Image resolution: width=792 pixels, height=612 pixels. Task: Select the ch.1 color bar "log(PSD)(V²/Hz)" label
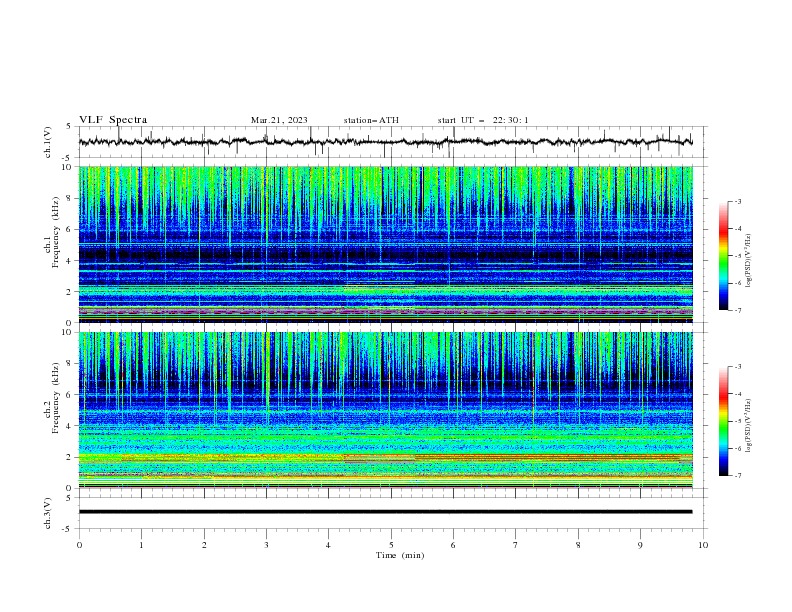(749, 261)
